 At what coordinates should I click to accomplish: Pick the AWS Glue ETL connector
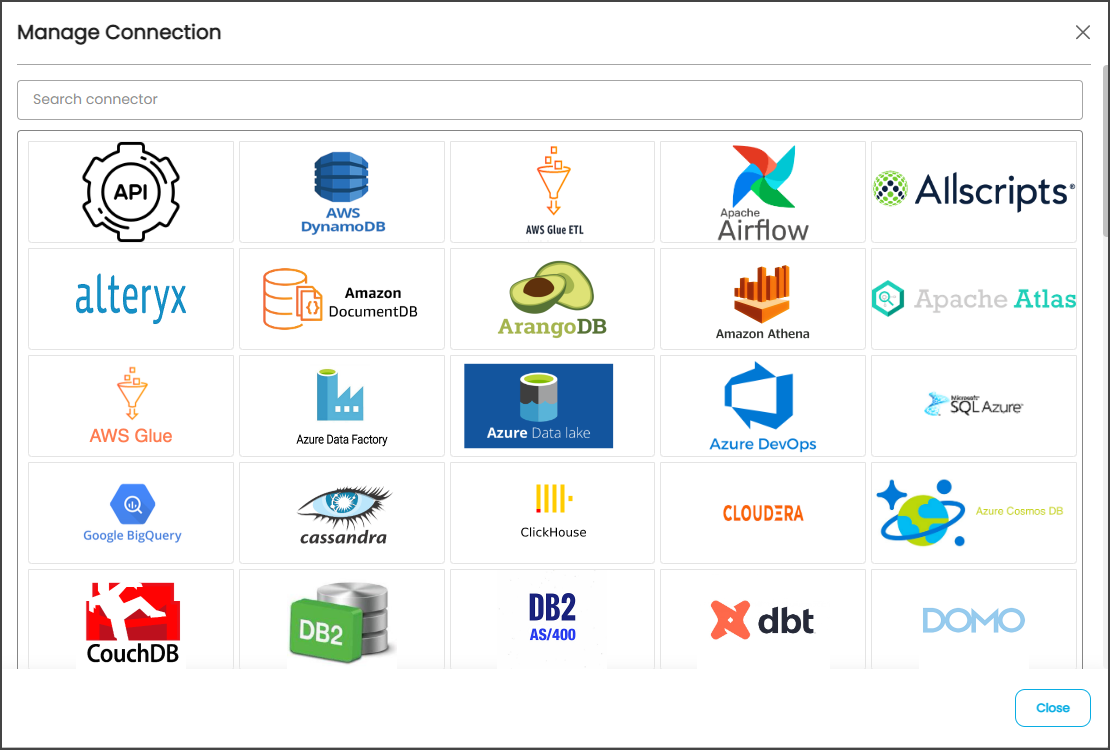552,192
